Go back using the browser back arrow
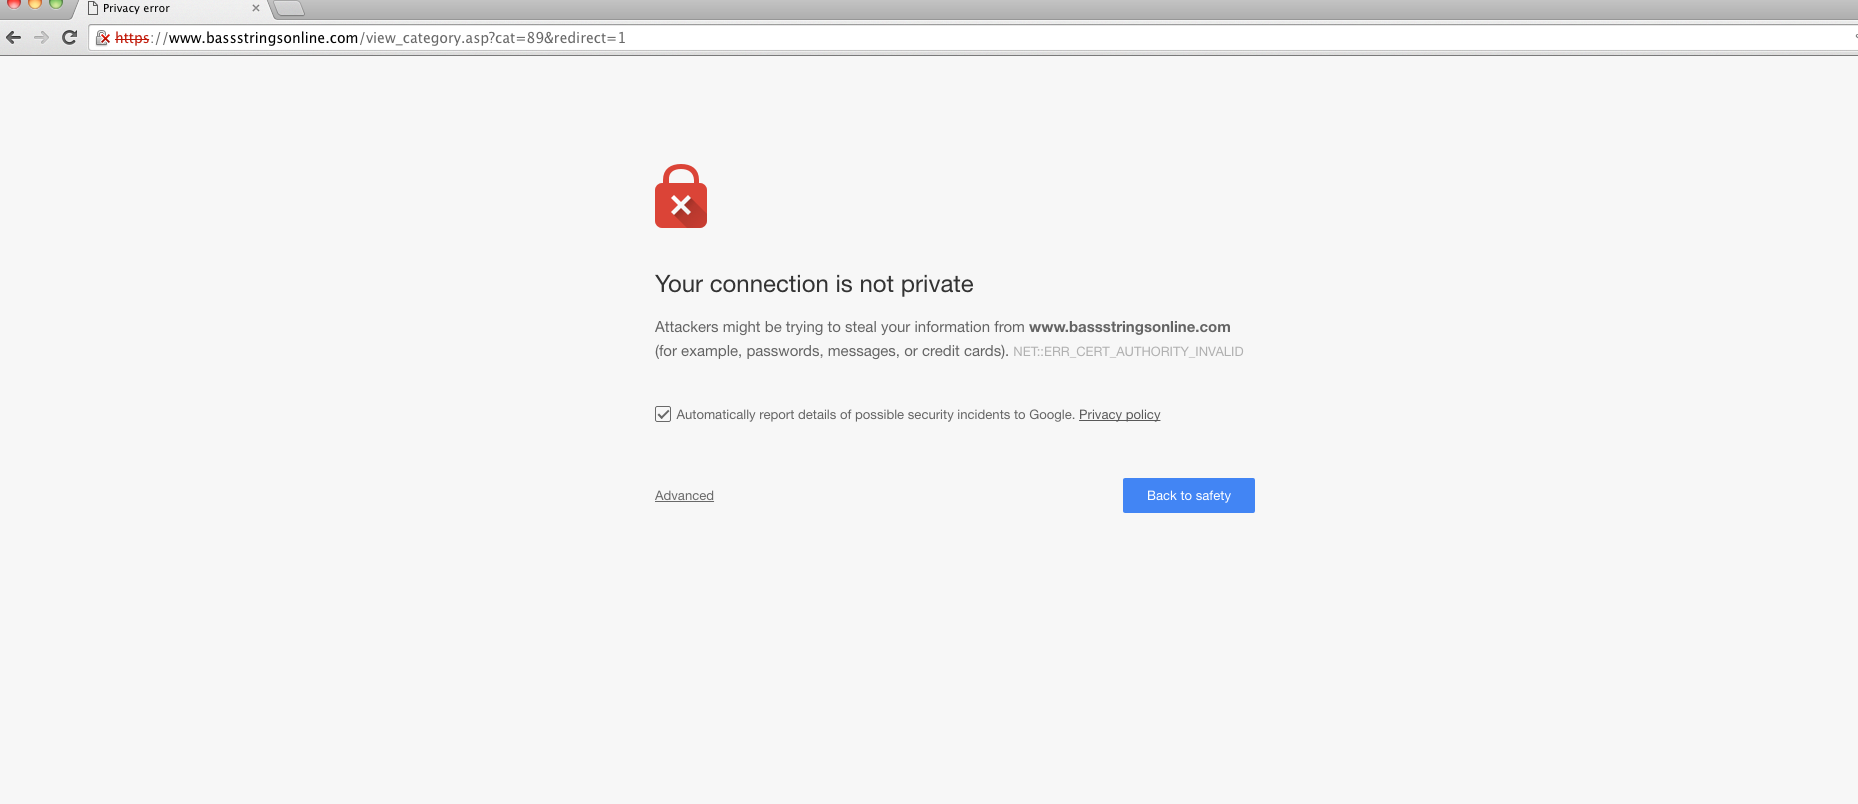Screen dimensions: 1858x804 point(14,38)
